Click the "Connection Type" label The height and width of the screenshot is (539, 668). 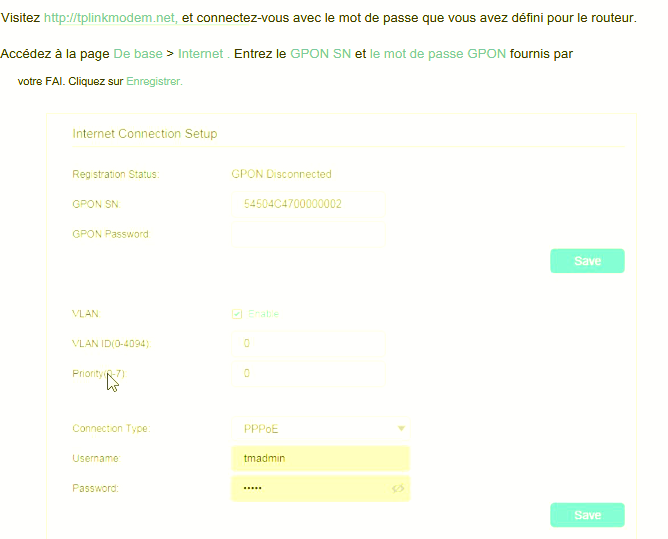tap(111, 428)
